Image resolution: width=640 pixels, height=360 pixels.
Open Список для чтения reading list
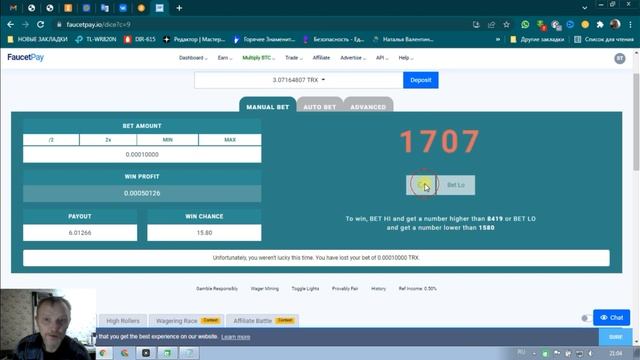point(604,40)
